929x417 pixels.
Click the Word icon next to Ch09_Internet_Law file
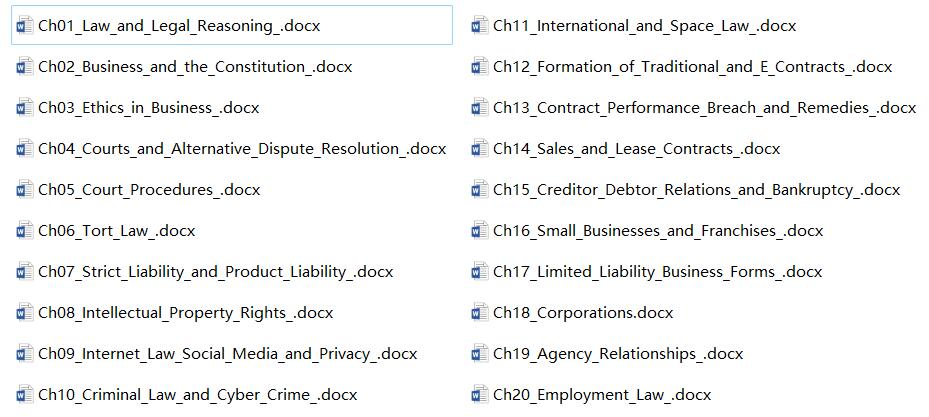click(25, 354)
